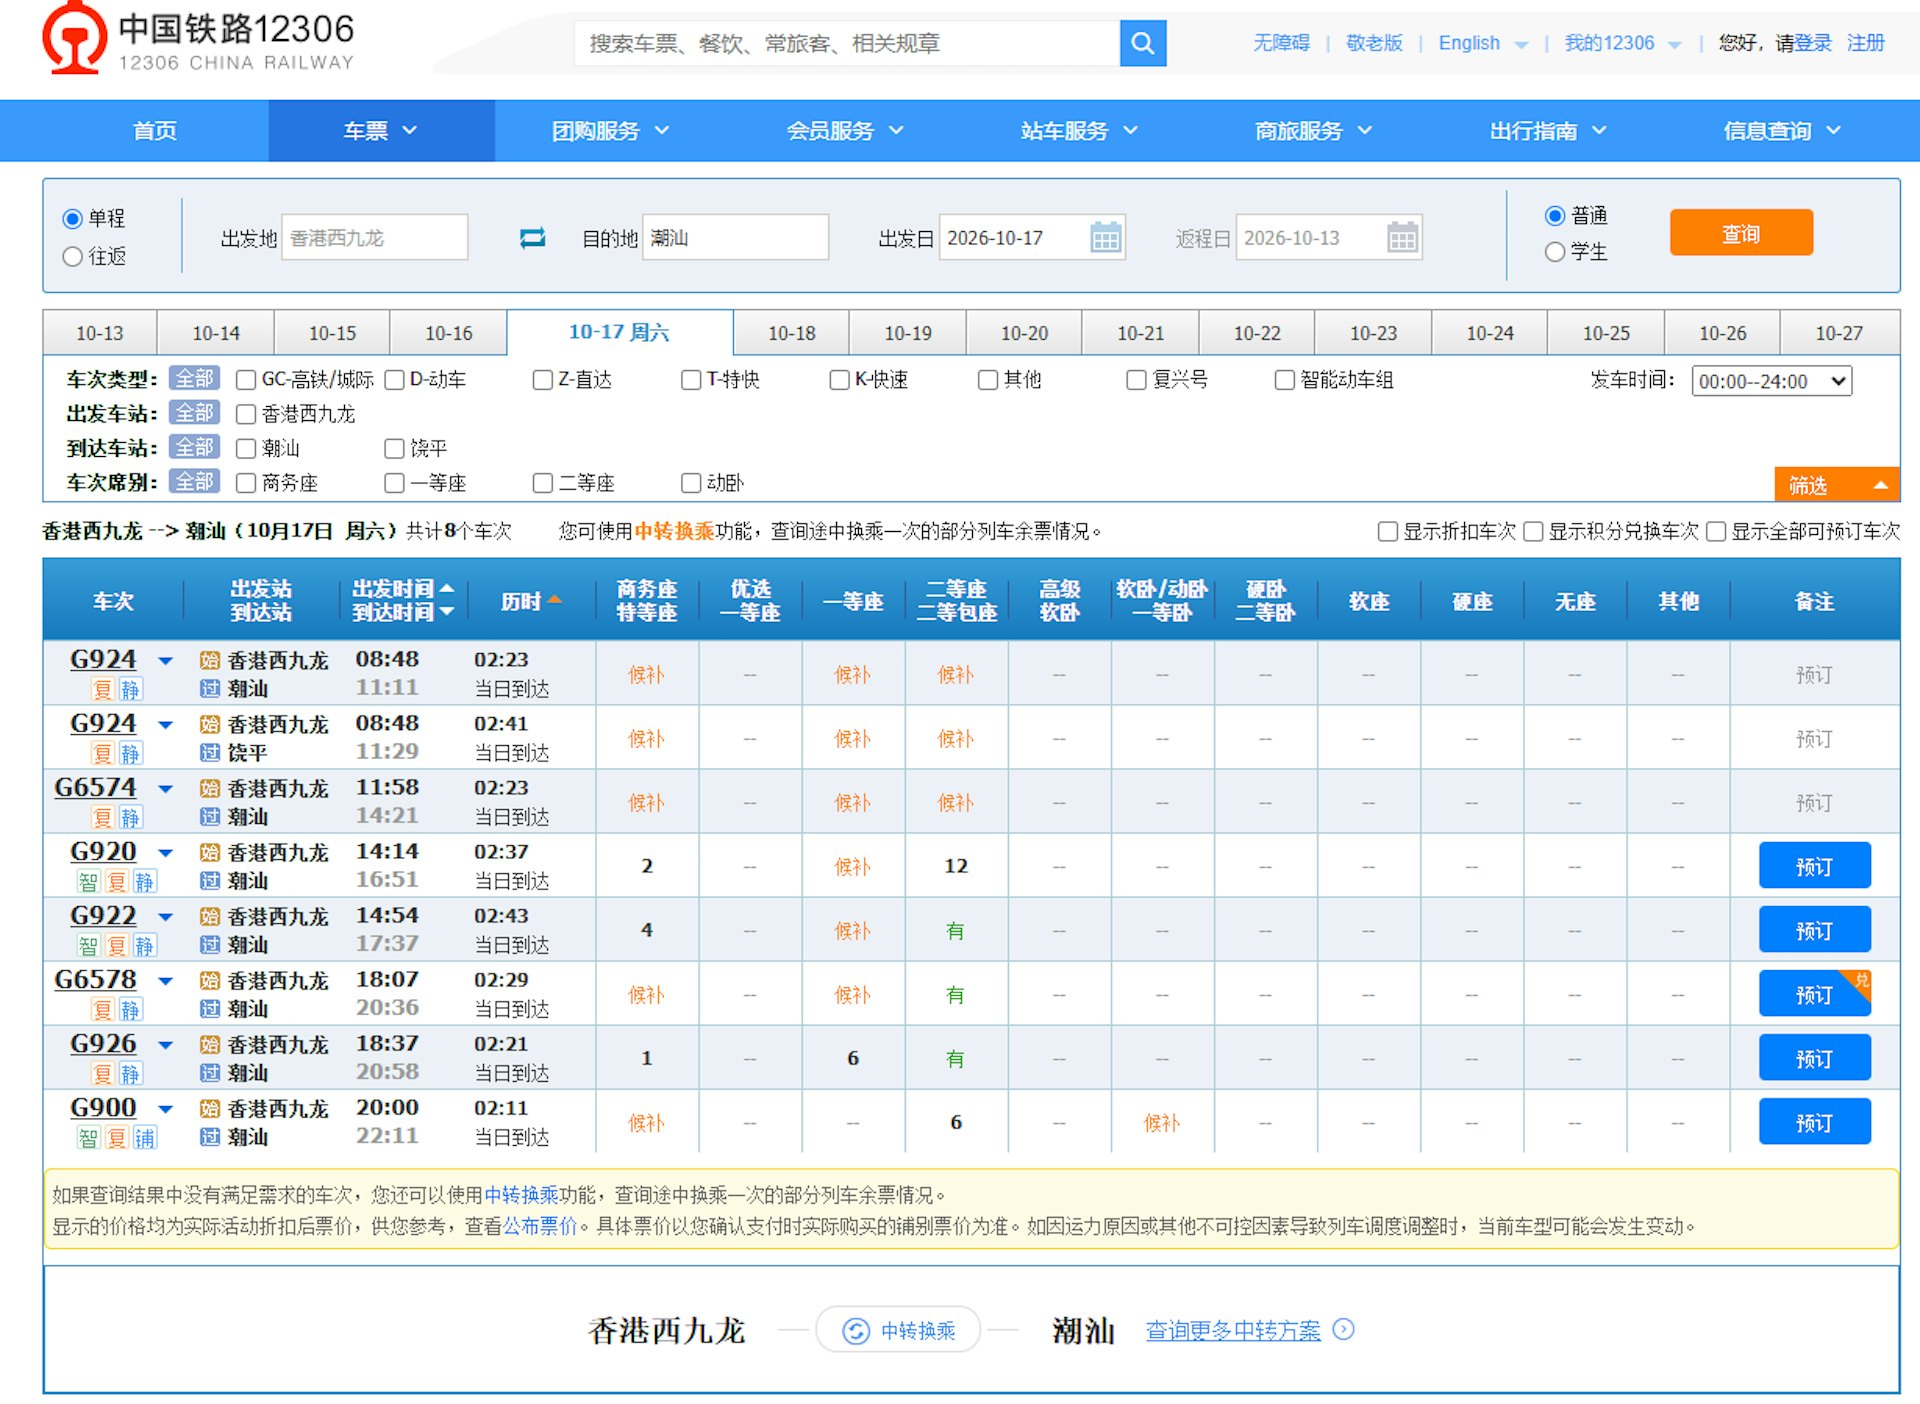The image size is (1920, 1404).
Task: Click pass-through station icon beside 饶平
Action: coord(209,753)
